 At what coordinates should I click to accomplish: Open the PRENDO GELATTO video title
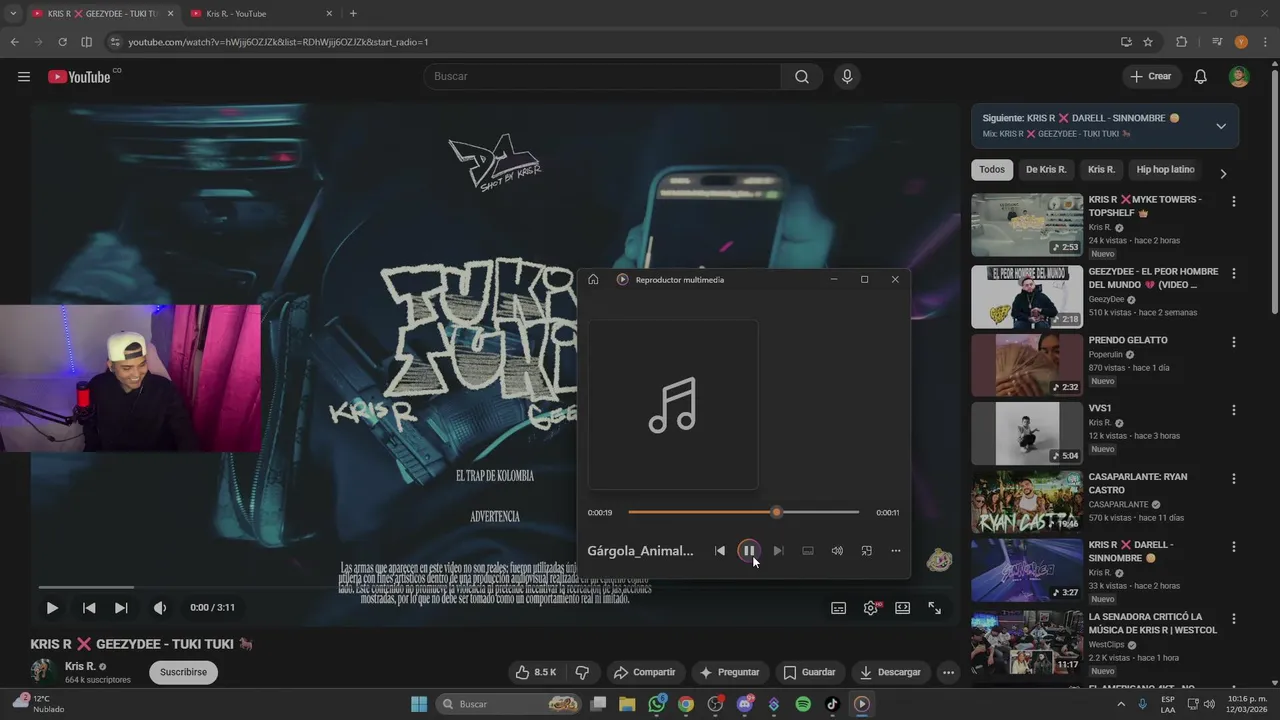point(1128,340)
